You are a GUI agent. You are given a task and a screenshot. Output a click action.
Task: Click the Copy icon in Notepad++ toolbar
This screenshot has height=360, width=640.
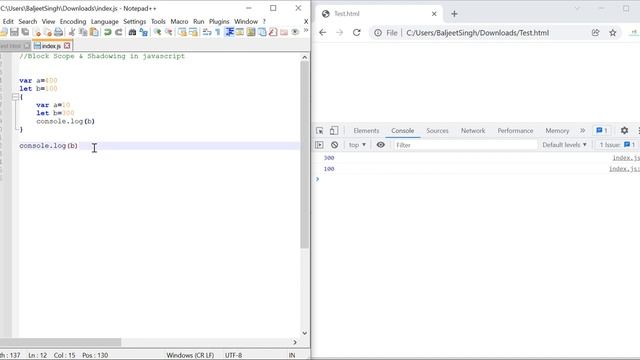[83, 32]
